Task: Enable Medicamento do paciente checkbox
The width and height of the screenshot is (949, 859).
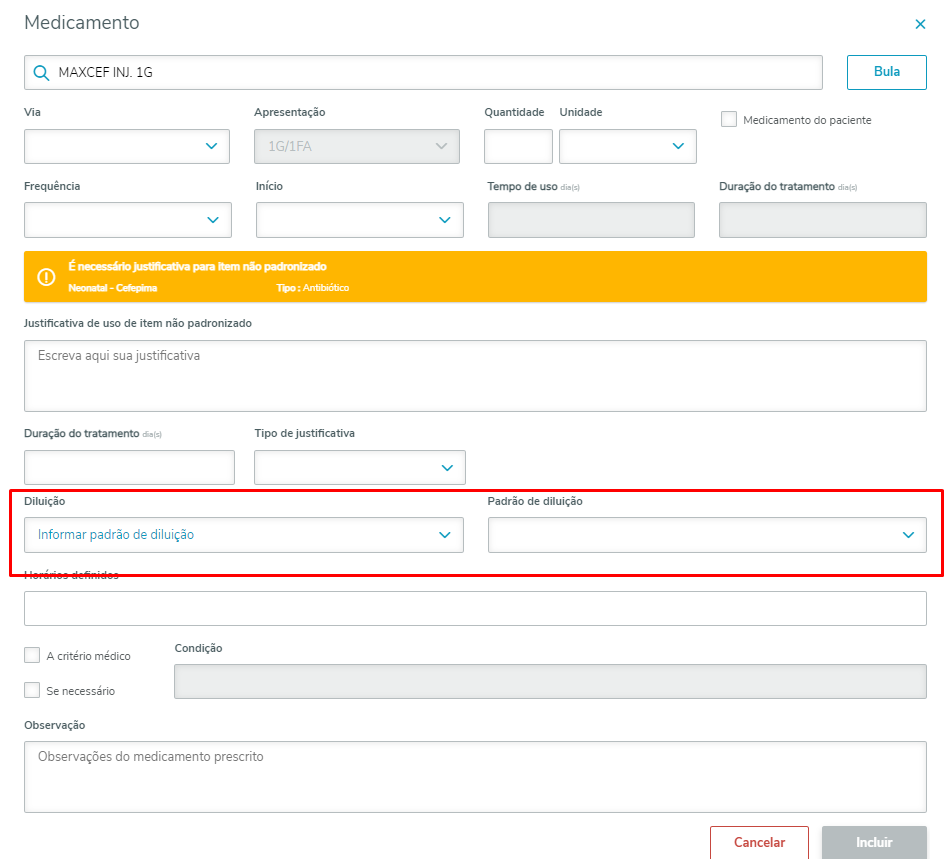Action: 729,120
